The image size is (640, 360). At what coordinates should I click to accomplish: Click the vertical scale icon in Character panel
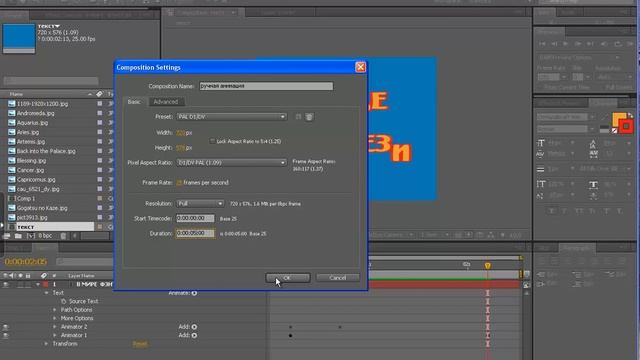click(541, 184)
